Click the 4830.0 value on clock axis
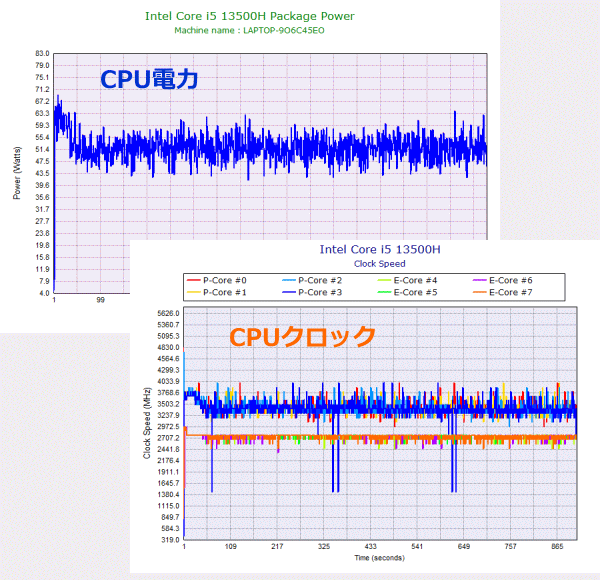 pos(168,347)
